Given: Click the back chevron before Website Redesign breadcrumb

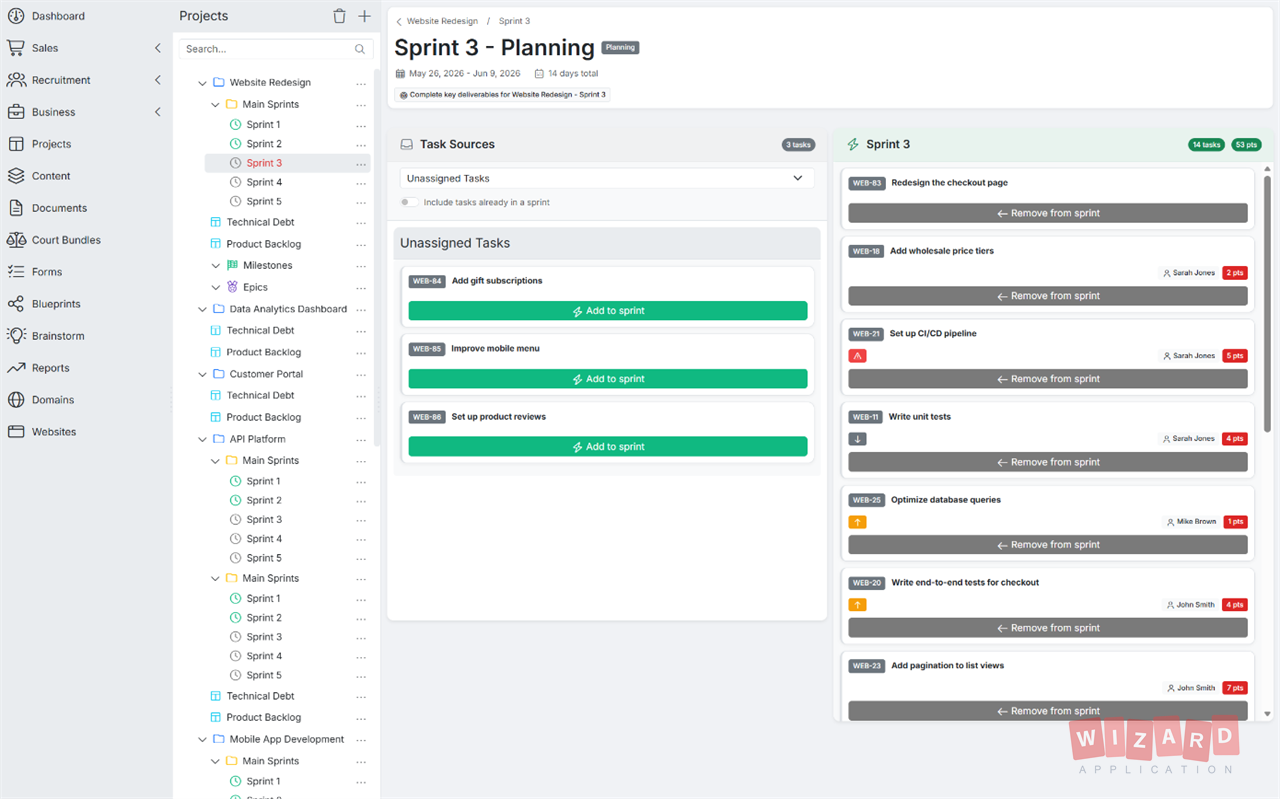Looking at the screenshot, I should pyautogui.click(x=399, y=21).
